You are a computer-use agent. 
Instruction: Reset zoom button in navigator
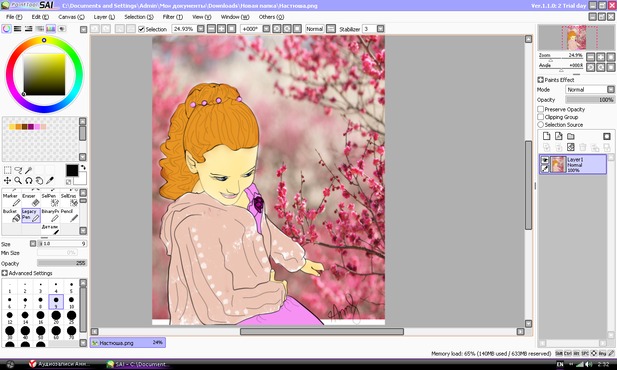point(611,57)
